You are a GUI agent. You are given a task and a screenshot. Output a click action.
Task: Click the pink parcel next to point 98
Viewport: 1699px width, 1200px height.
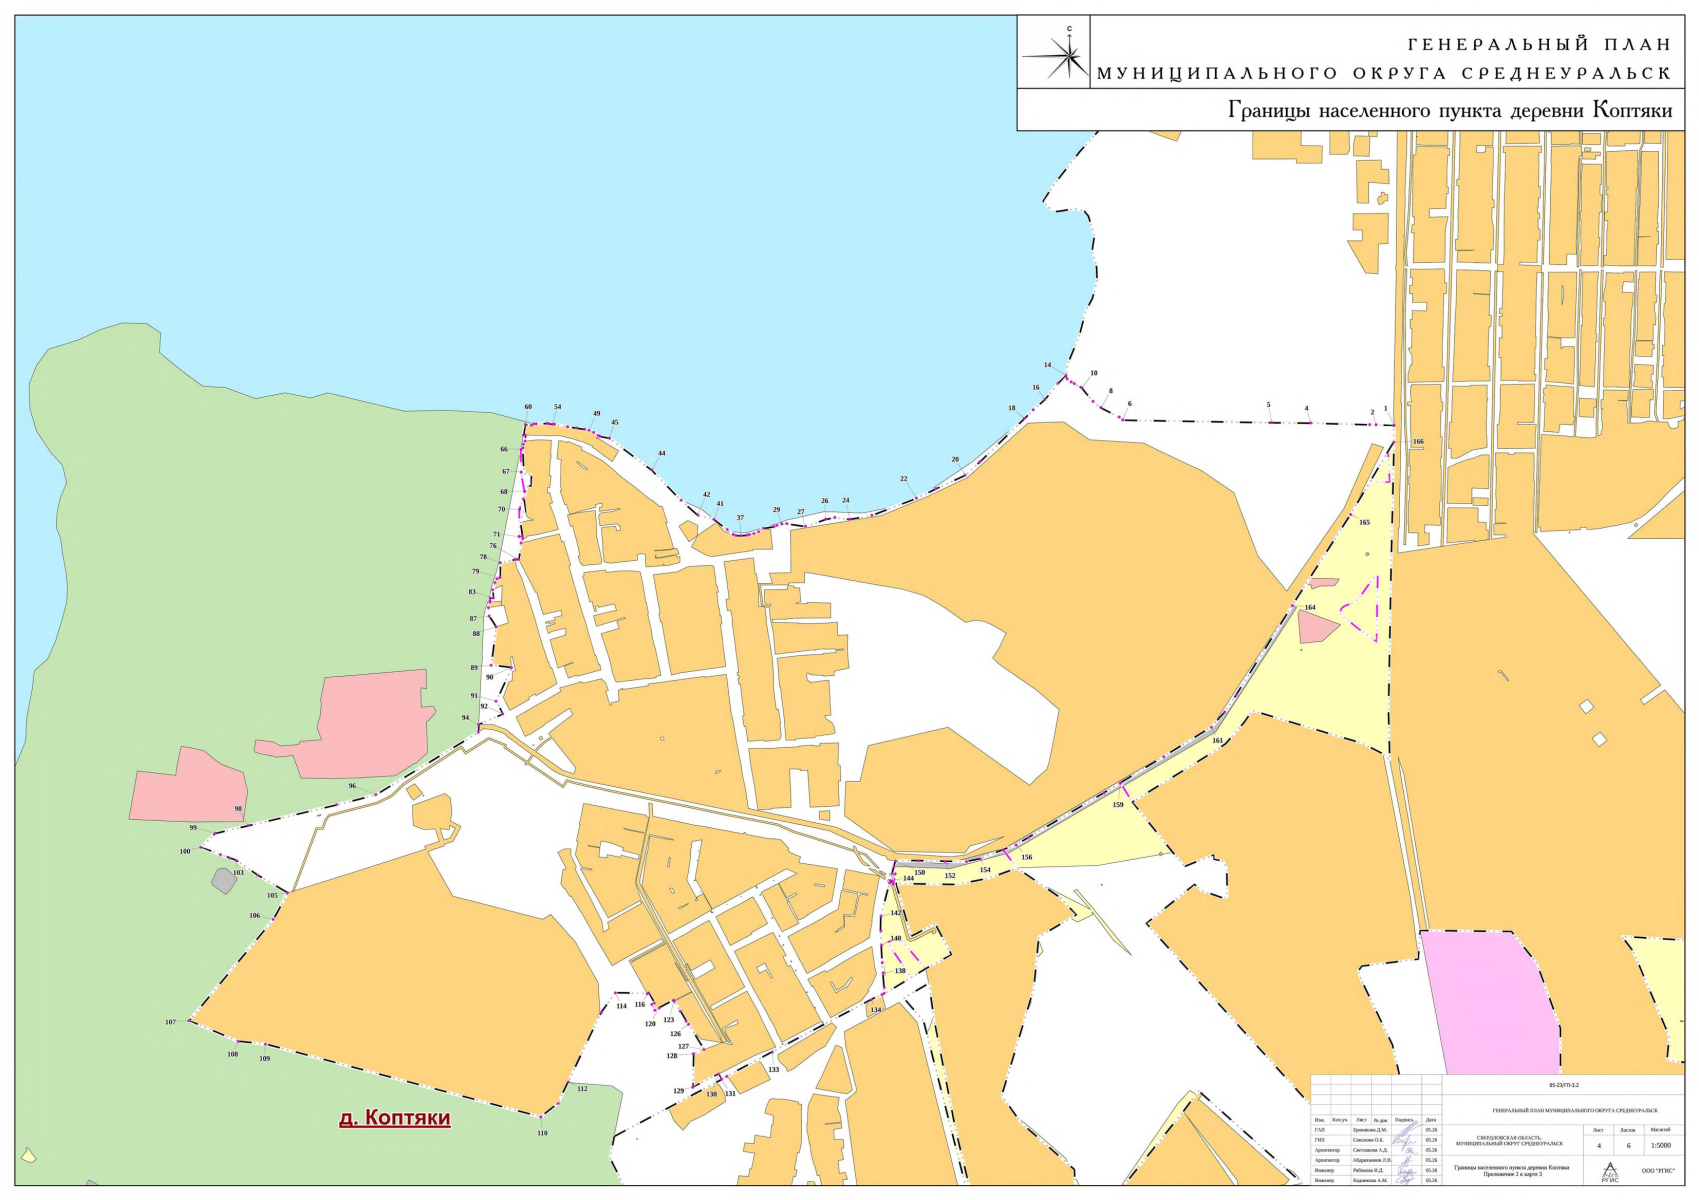(x=188, y=786)
